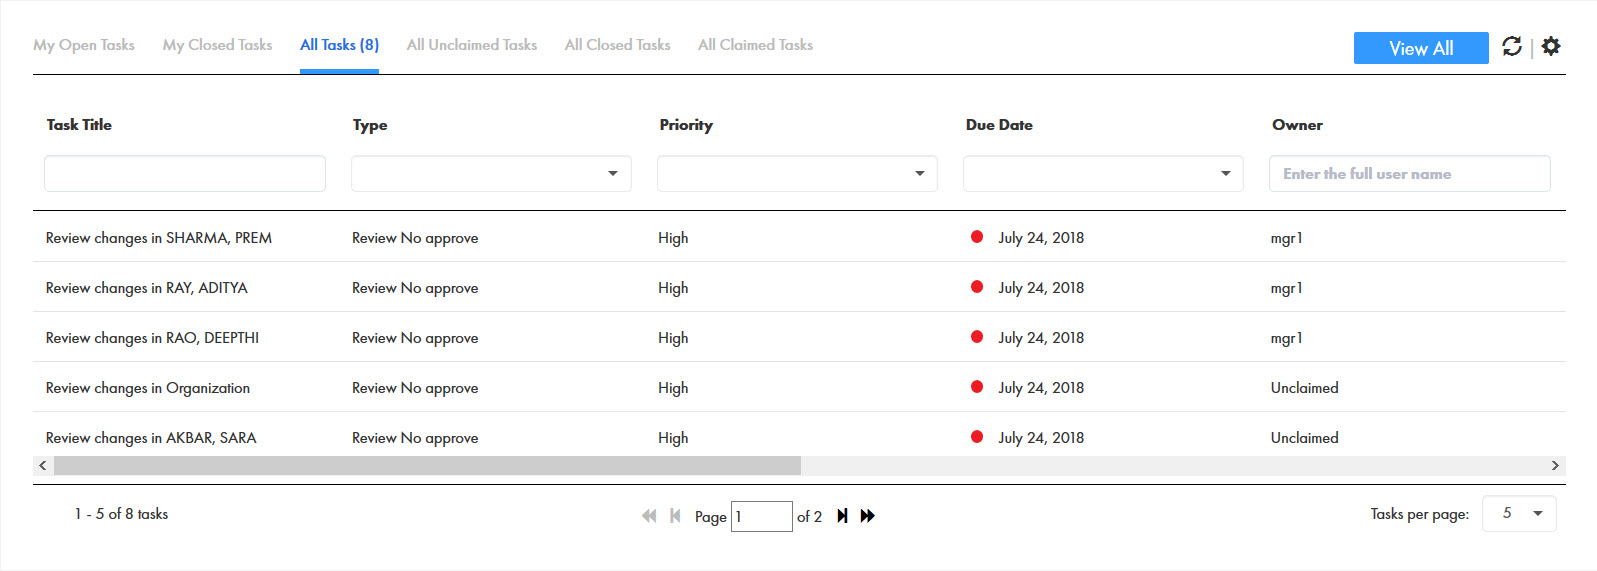Jump to last page of tasks
The height and width of the screenshot is (571, 1597).
tap(868, 516)
